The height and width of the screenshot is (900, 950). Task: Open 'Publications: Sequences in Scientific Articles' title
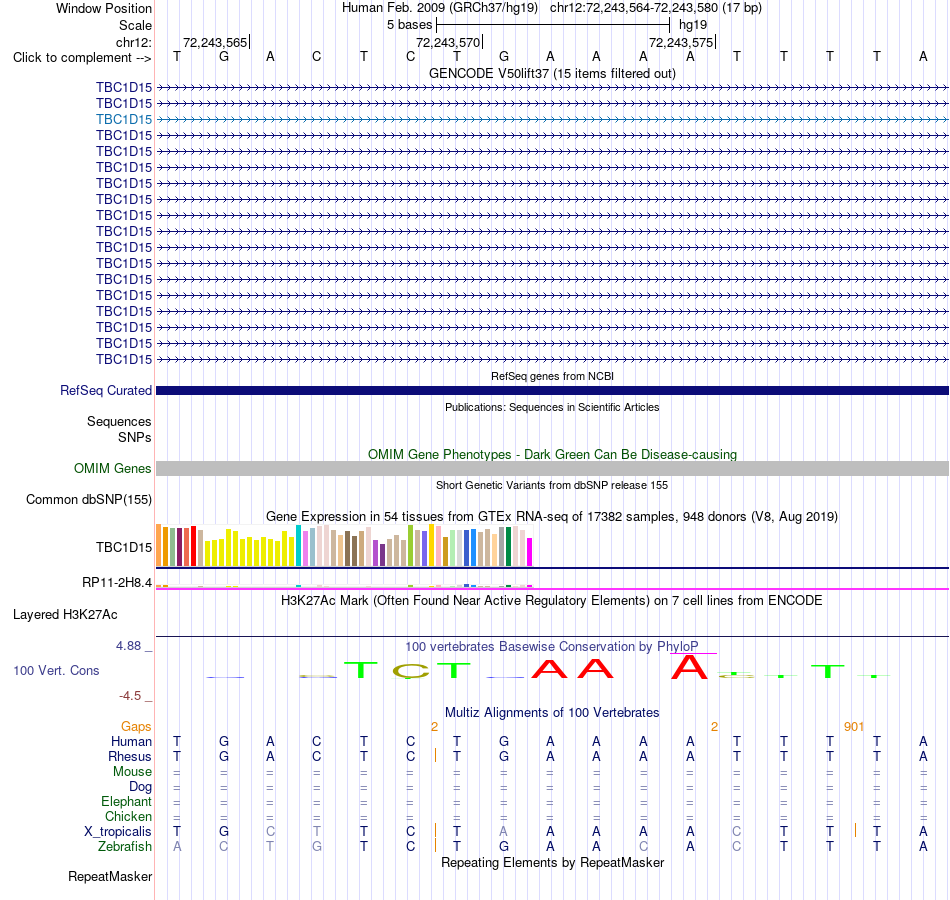[x=552, y=407]
